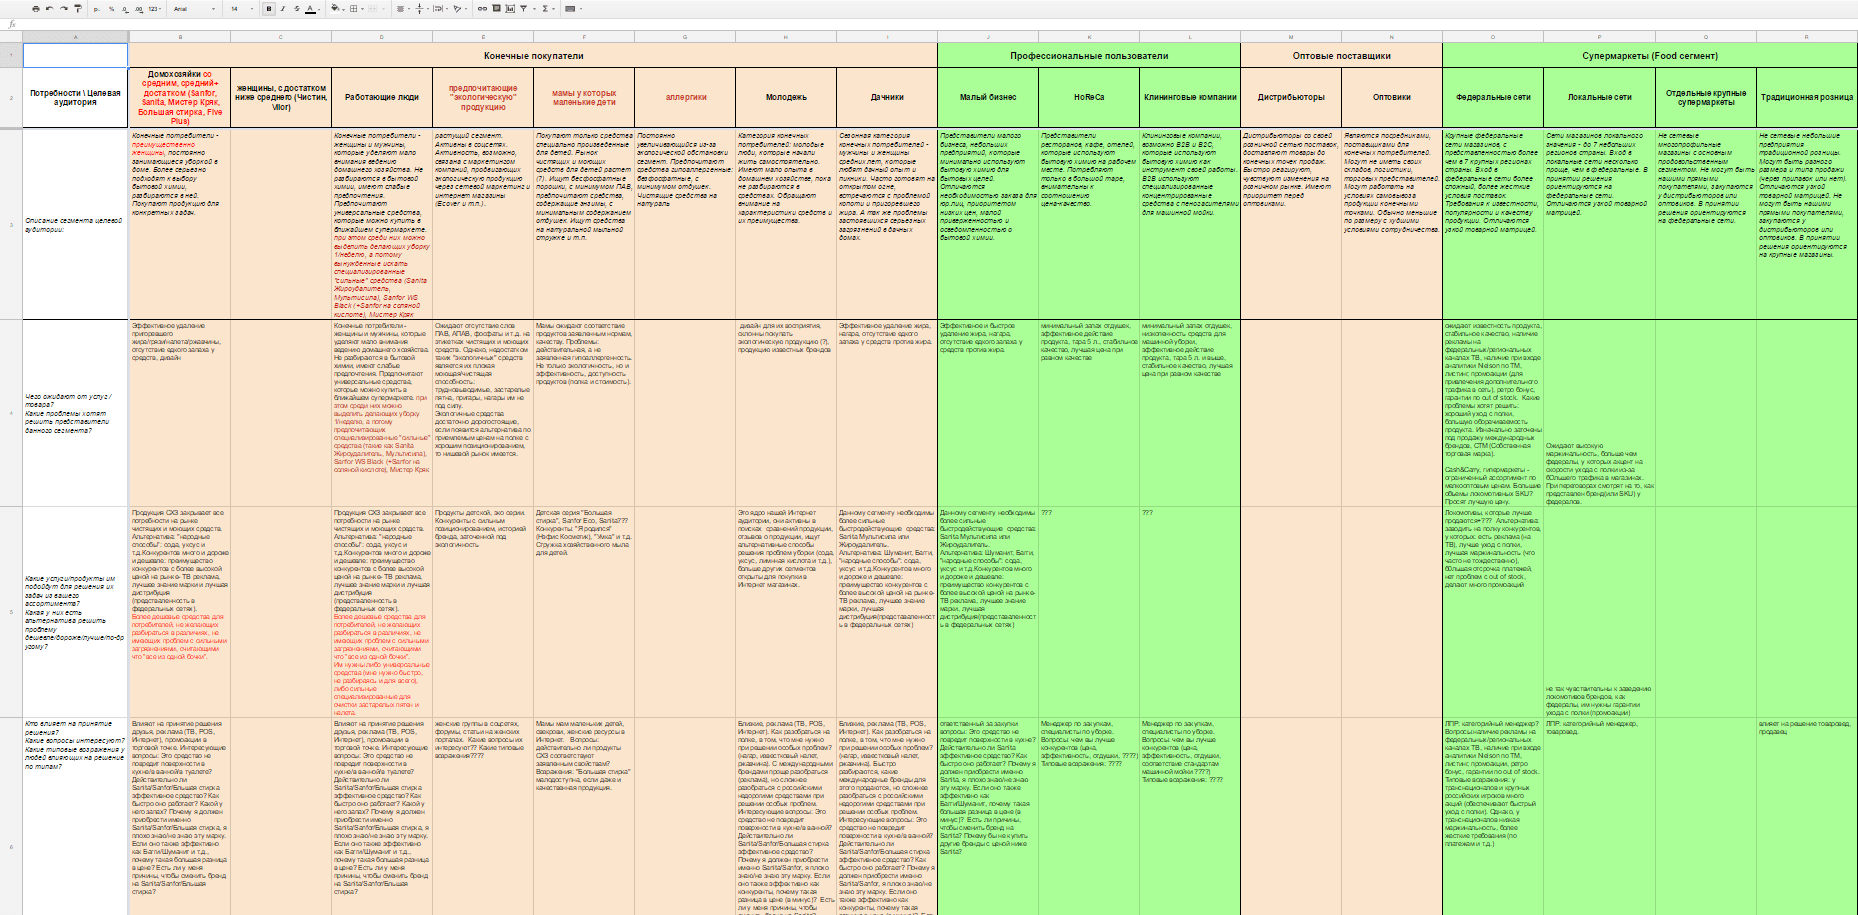Select the 'Федеральные сети' column heading
The width and height of the screenshot is (1858, 915).
pos(1493,97)
